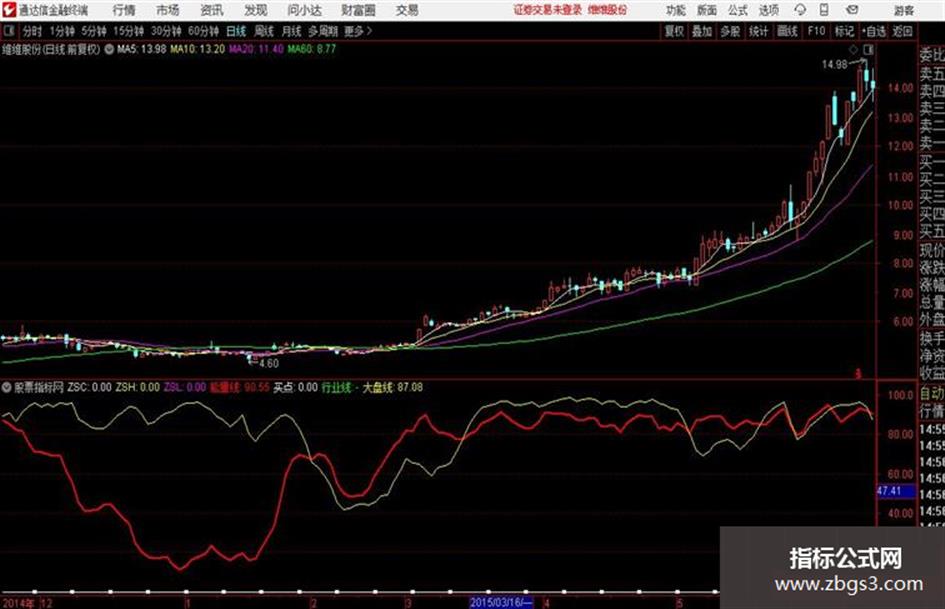Click the 自选 watchlist toolbar button

coord(874,31)
